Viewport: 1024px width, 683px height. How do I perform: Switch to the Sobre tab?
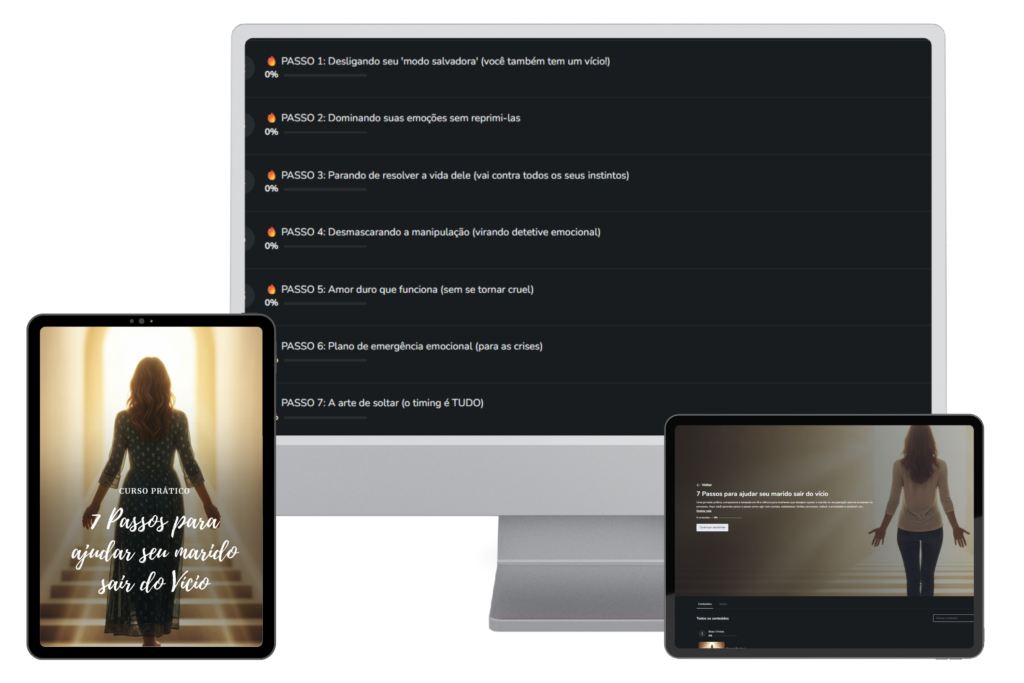coord(723,604)
